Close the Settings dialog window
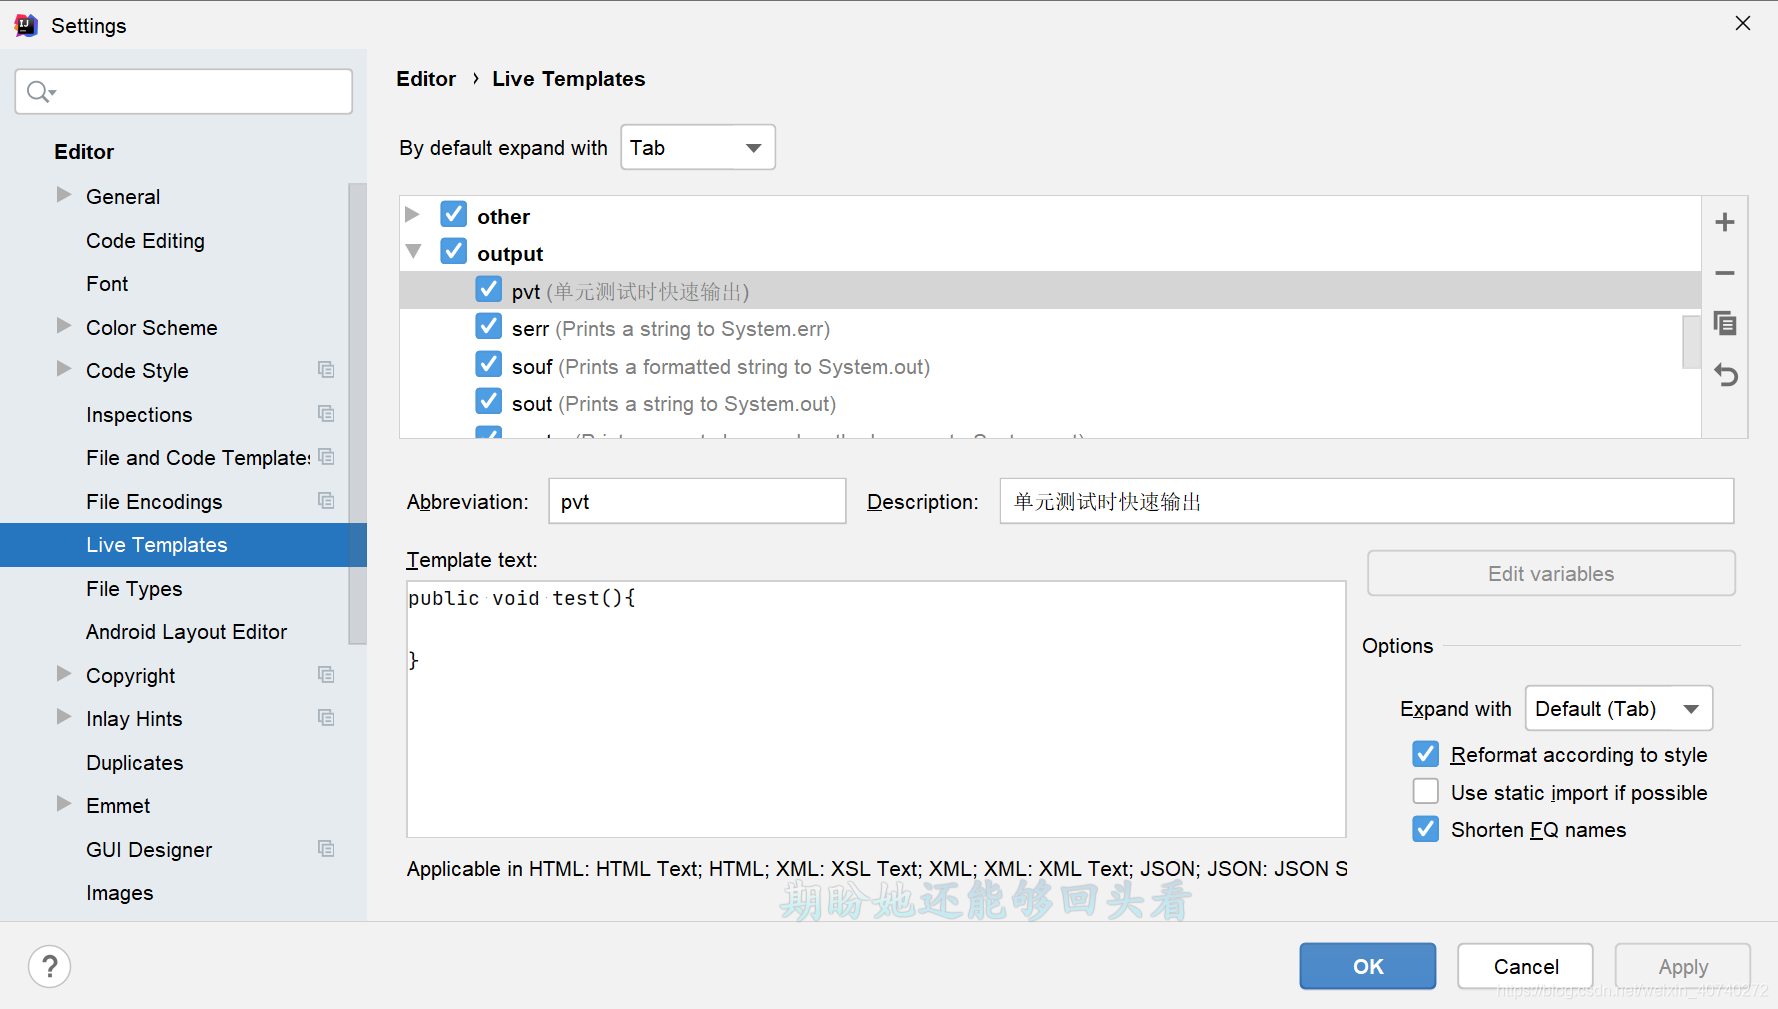Image resolution: width=1778 pixels, height=1009 pixels. coord(1743,23)
